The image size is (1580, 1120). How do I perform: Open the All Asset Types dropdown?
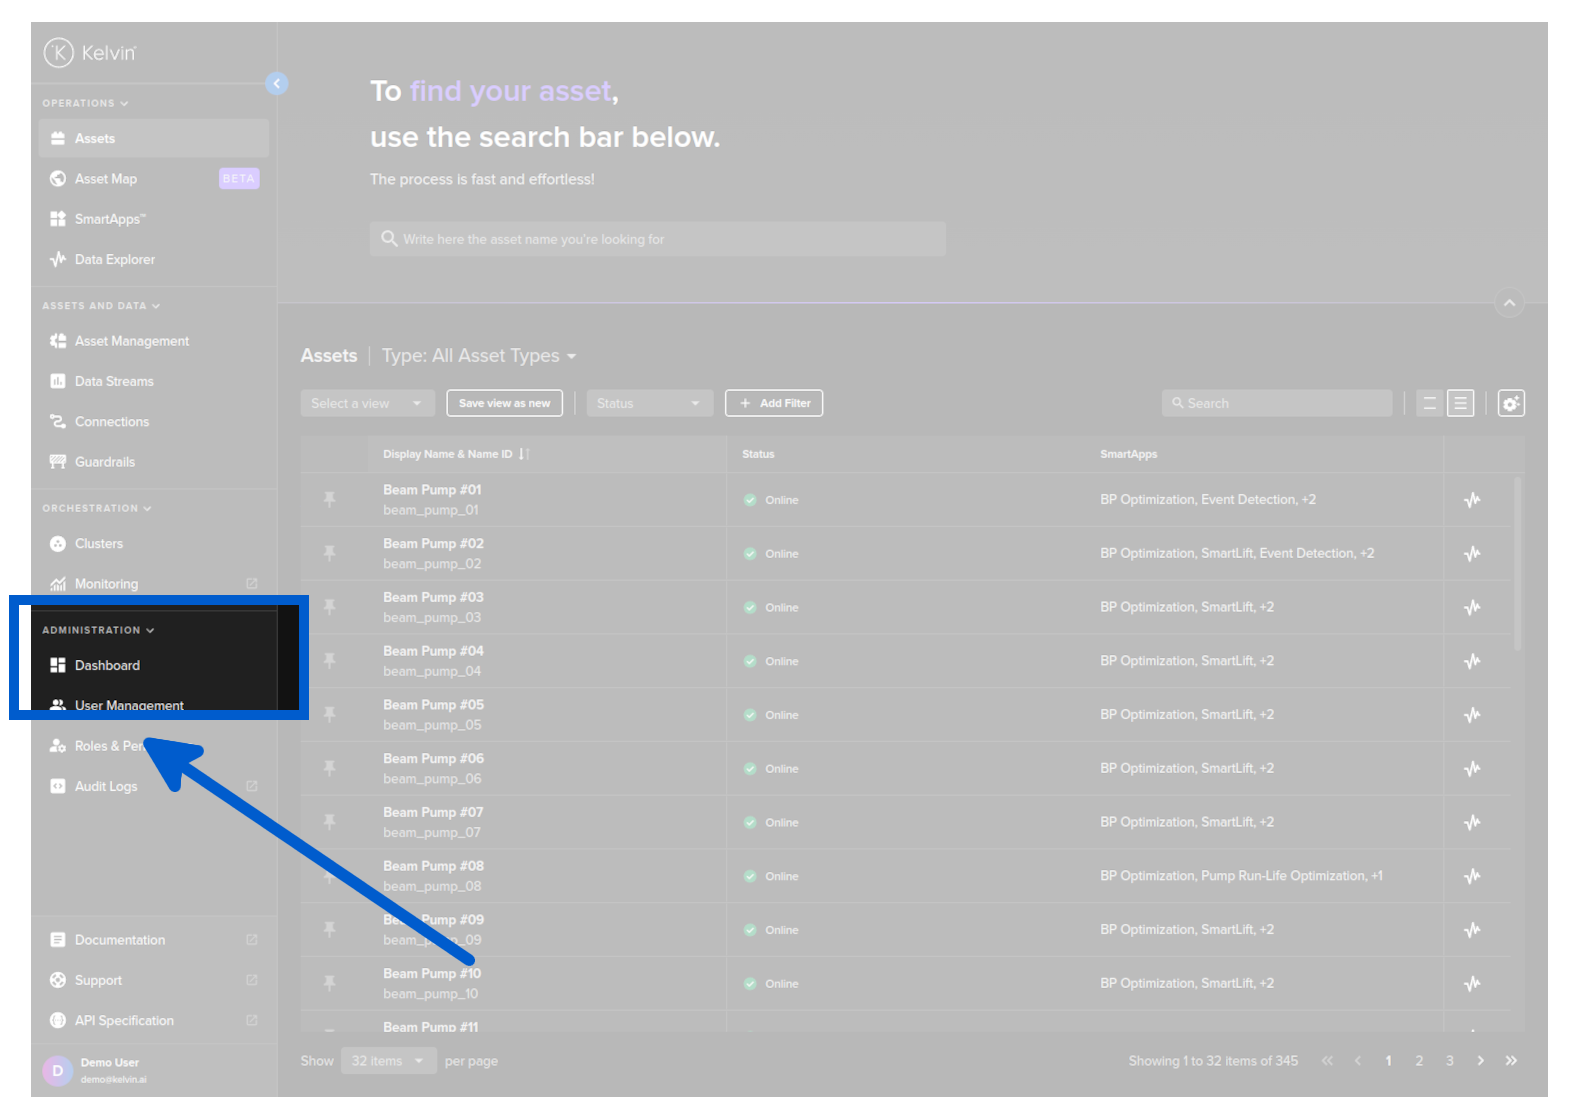tap(479, 356)
